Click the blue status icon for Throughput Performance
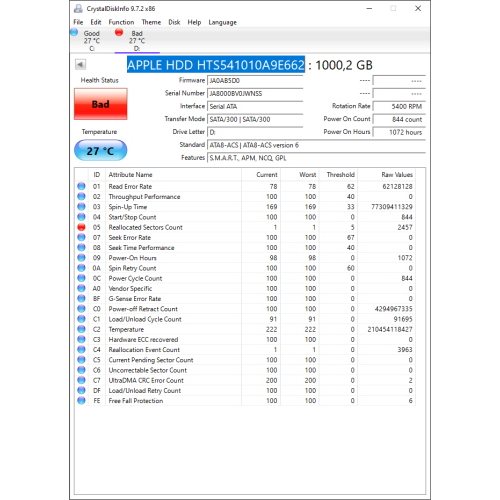The image size is (500, 500). pos(81,197)
